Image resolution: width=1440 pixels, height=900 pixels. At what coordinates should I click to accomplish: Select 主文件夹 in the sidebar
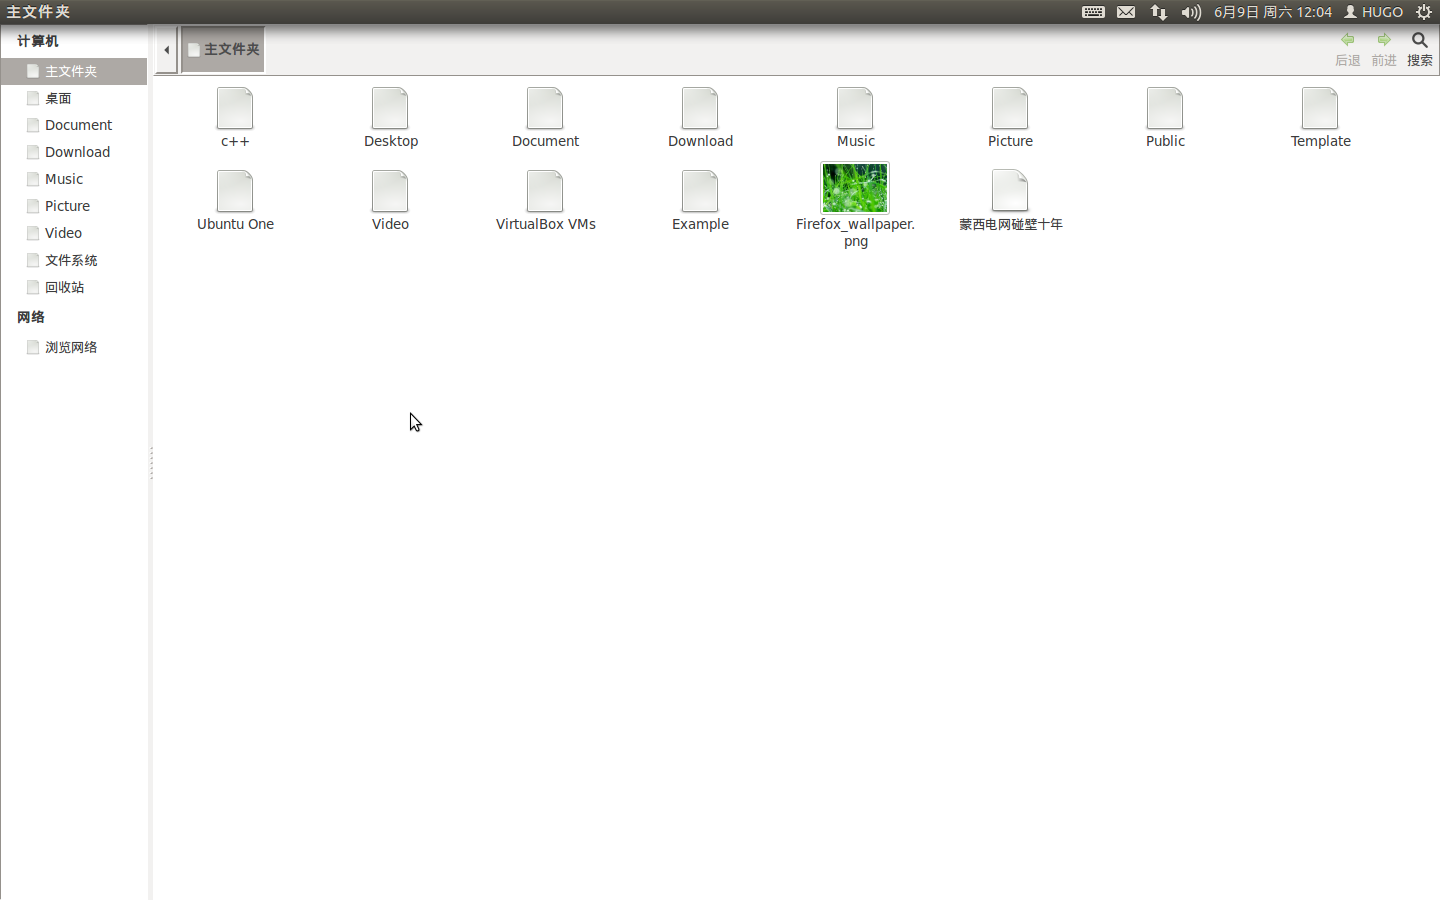(74, 71)
